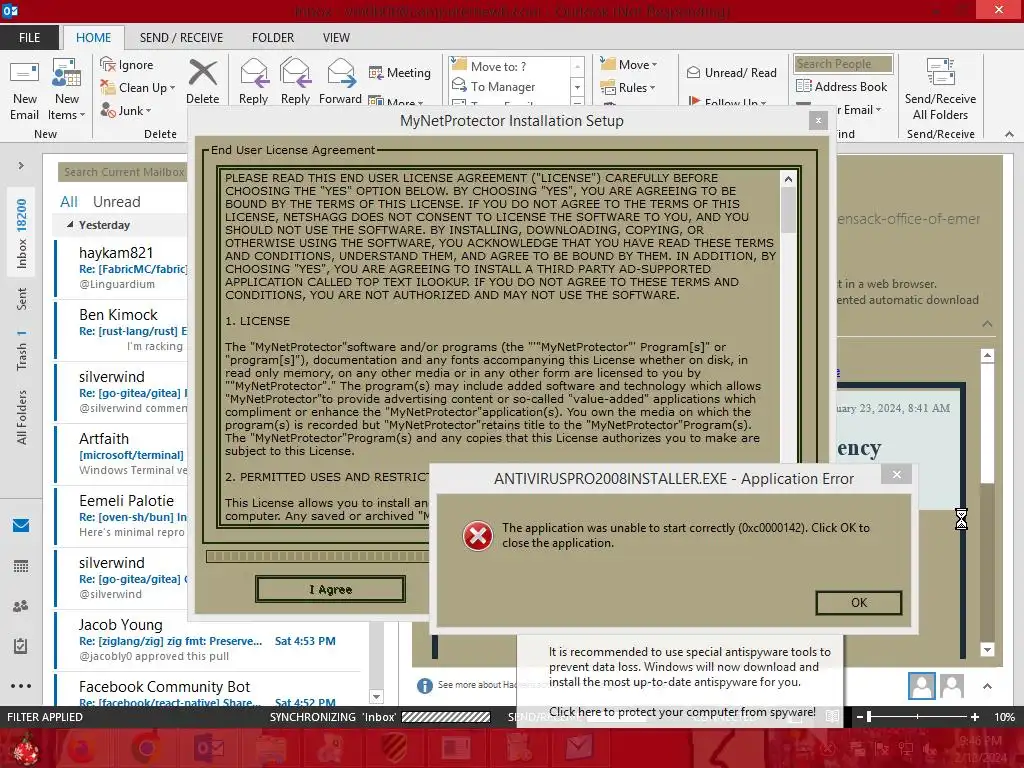Open the Sent folder in side pane
This screenshot has width=1024, height=768.
tap(22, 298)
